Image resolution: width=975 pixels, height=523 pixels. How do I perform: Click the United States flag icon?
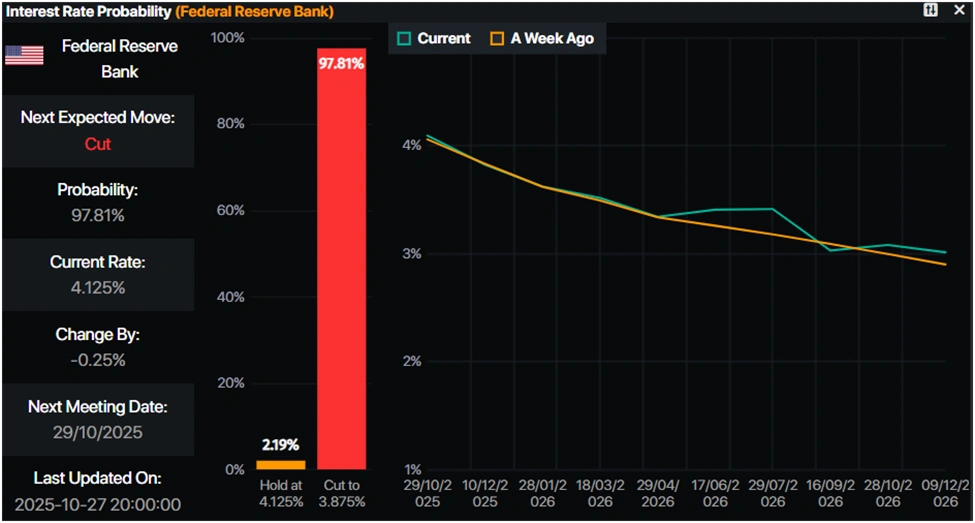click(x=24, y=56)
